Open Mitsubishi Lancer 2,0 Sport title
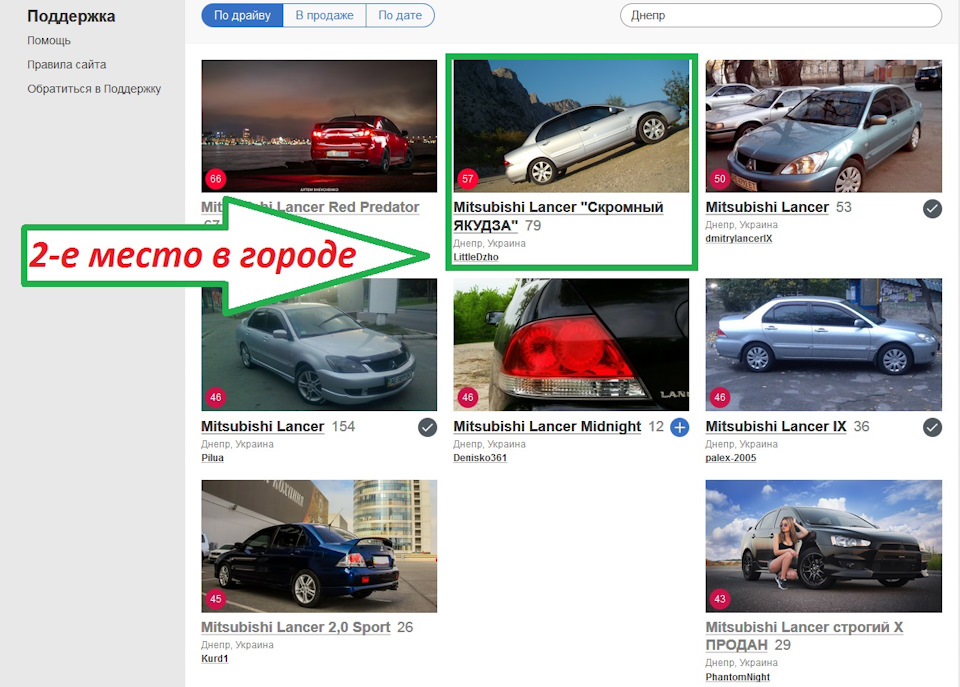The image size is (960, 687). pyautogui.click(x=296, y=627)
